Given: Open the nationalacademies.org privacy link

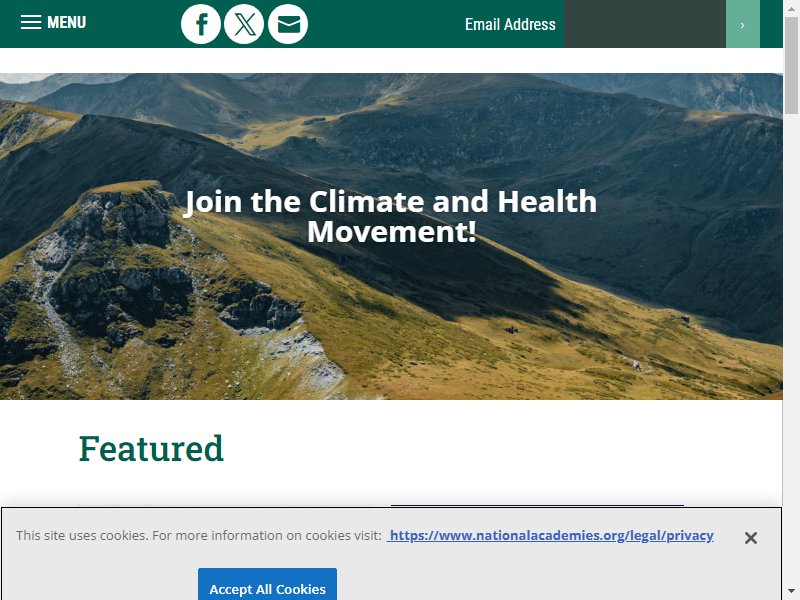Looking at the screenshot, I should pyautogui.click(x=551, y=535).
